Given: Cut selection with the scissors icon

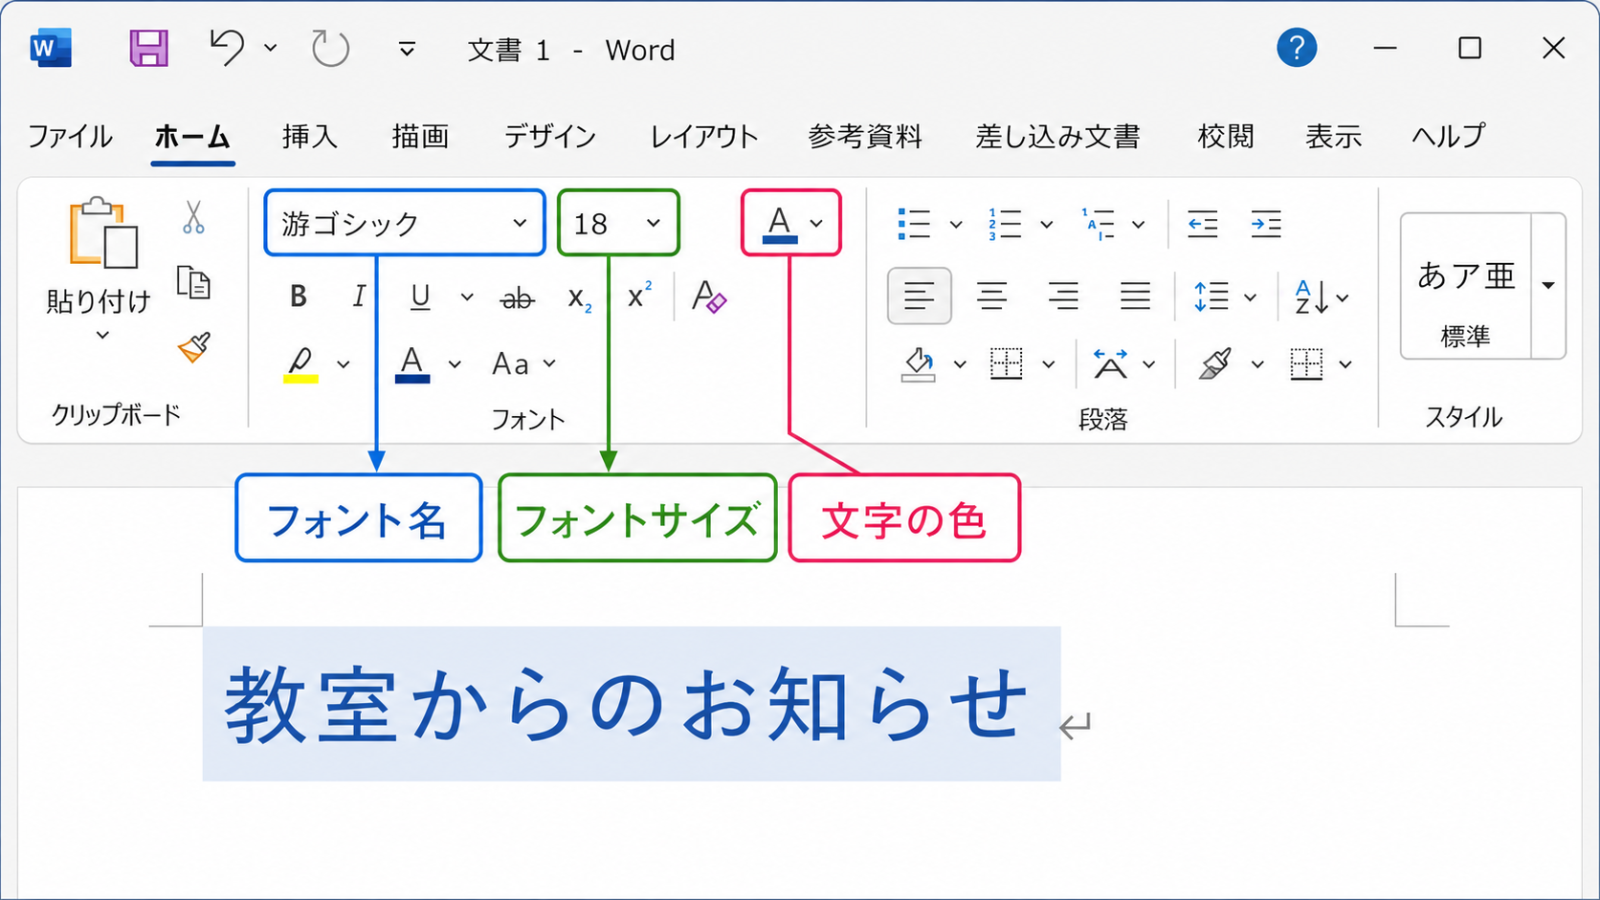Looking at the screenshot, I should click(x=193, y=217).
